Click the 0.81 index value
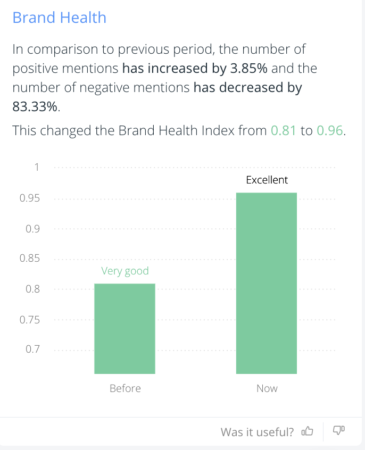The height and width of the screenshot is (450, 365). coord(283,130)
